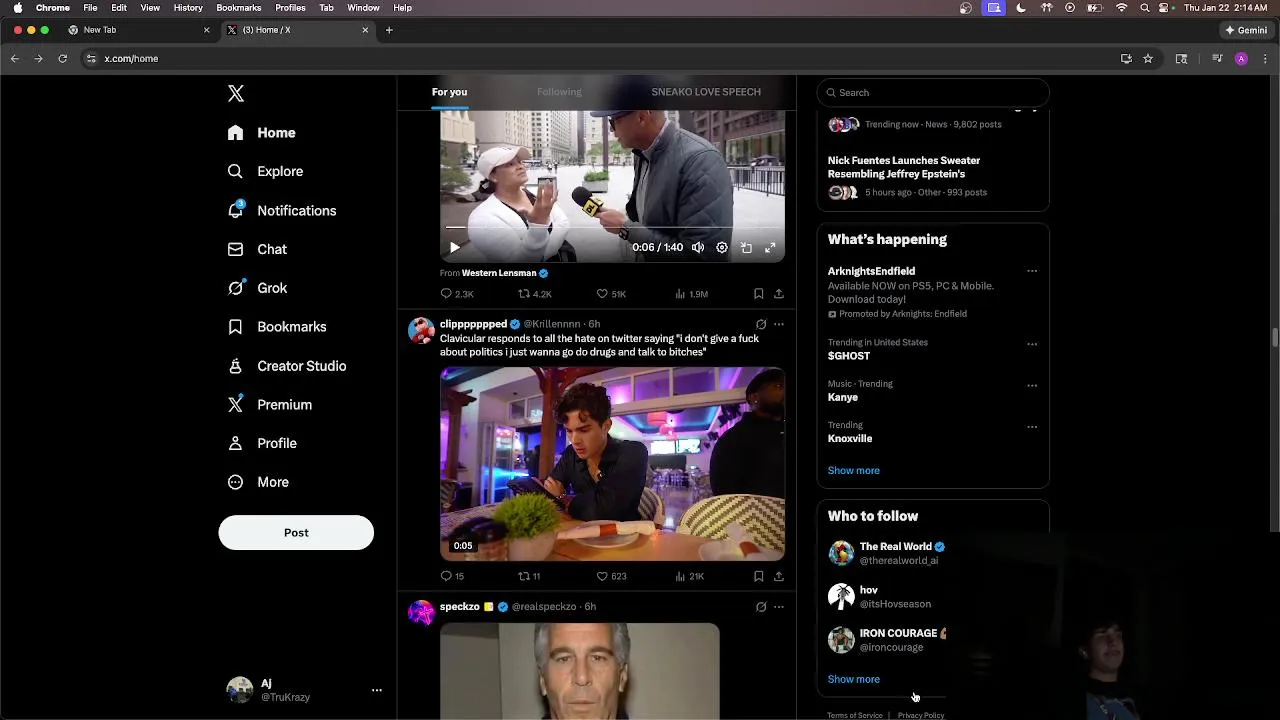
Task: Mute the interview video volume
Action: point(698,248)
